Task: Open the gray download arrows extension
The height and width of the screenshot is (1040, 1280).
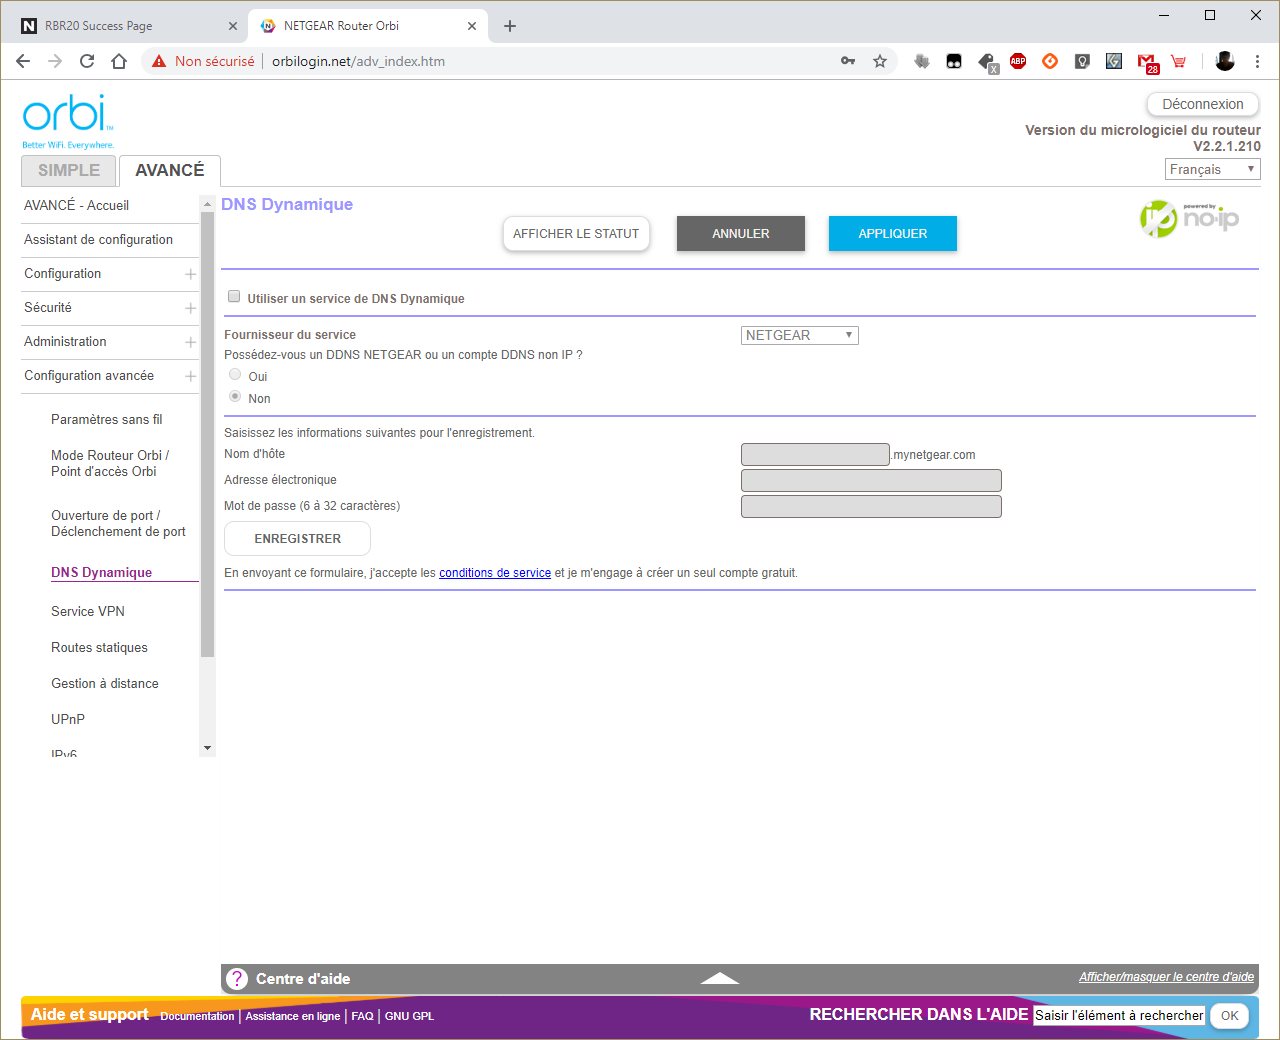Action: (x=922, y=61)
